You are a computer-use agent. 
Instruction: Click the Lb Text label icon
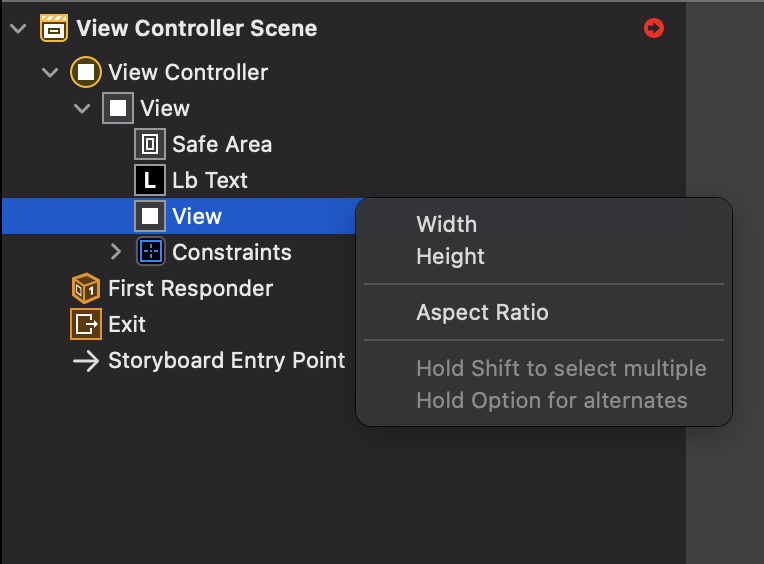pyautogui.click(x=150, y=180)
